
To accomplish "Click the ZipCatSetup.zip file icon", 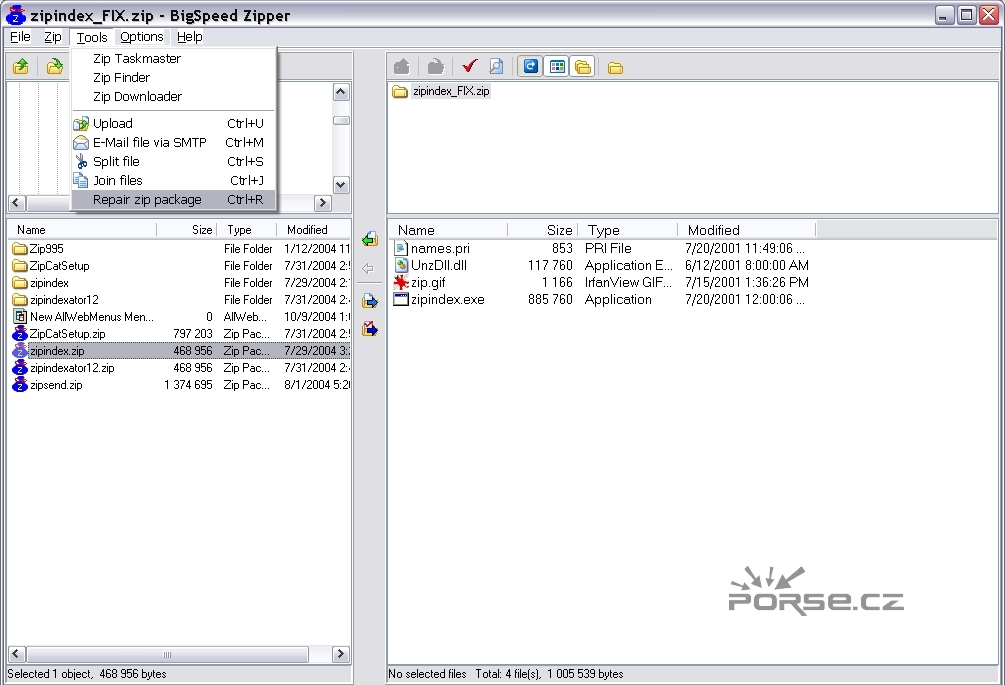I will (x=21, y=334).
